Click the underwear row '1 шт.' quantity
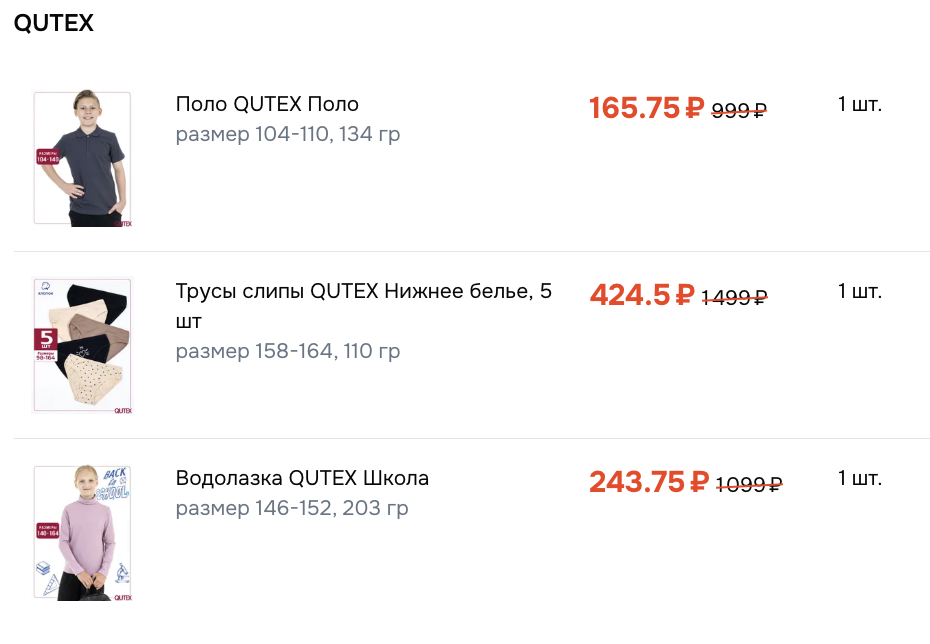This screenshot has width=930, height=644. point(860,291)
